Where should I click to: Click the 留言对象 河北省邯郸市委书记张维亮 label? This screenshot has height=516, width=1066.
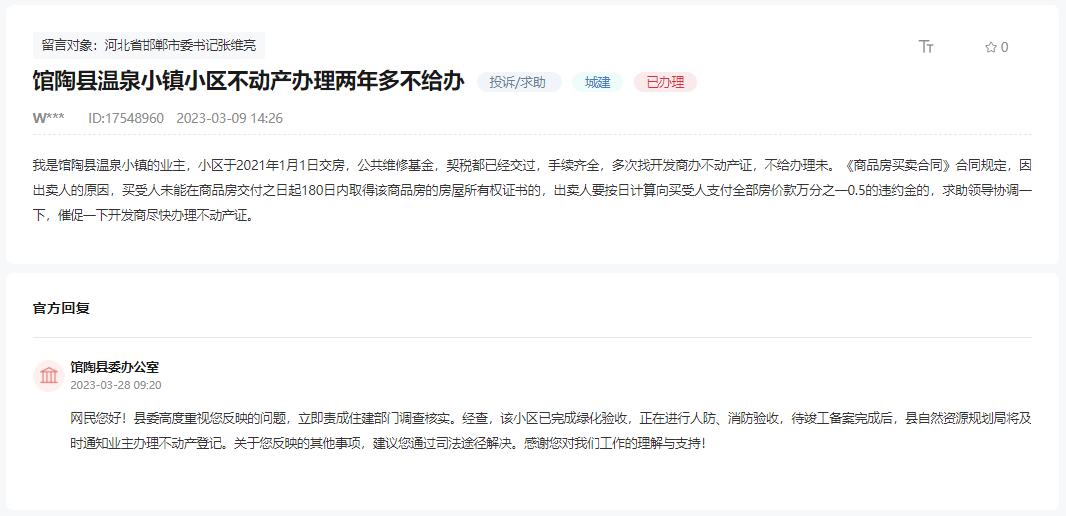coord(149,46)
